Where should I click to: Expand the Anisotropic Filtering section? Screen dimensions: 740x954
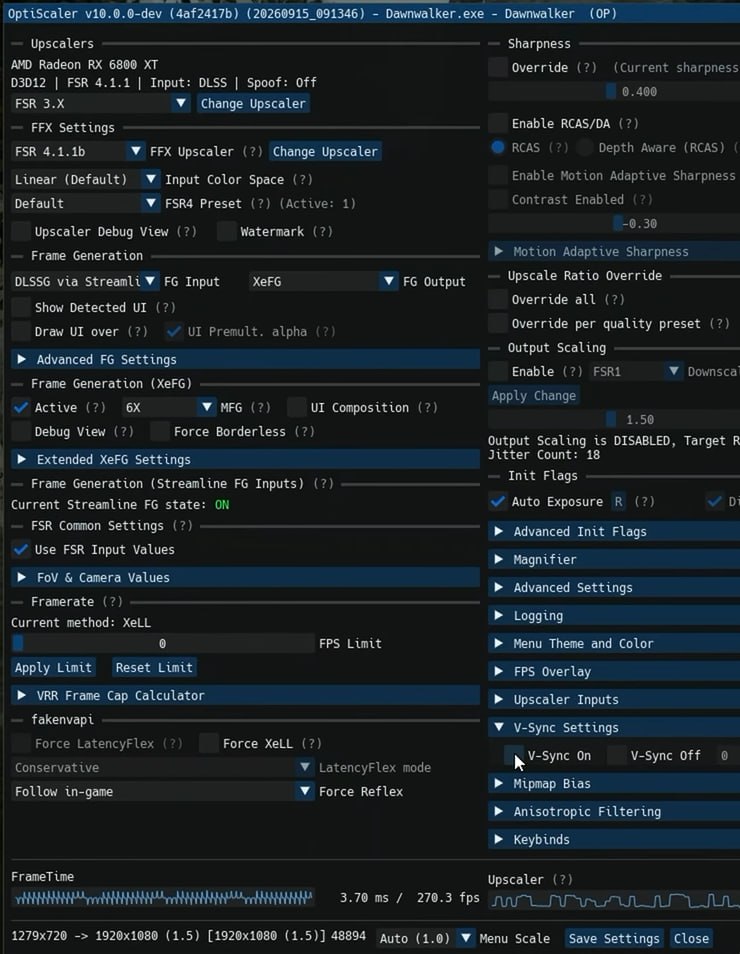pos(614,811)
